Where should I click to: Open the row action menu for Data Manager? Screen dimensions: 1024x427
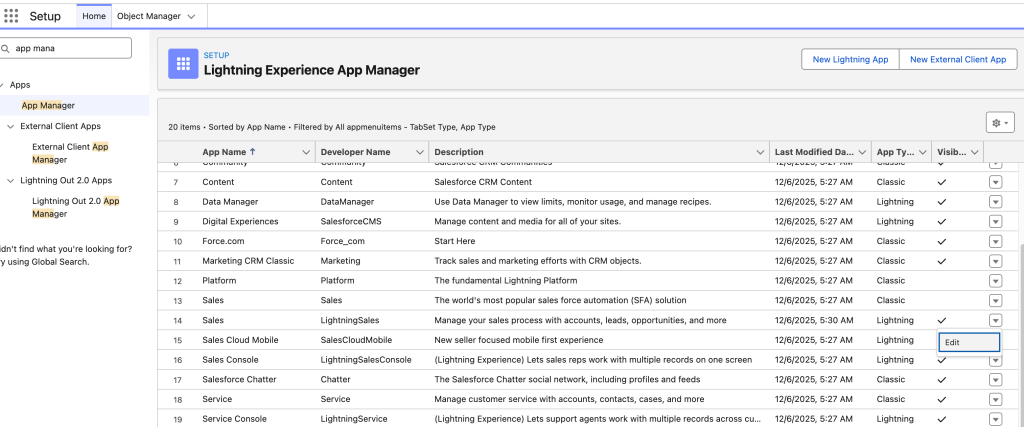[x=995, y=202]
